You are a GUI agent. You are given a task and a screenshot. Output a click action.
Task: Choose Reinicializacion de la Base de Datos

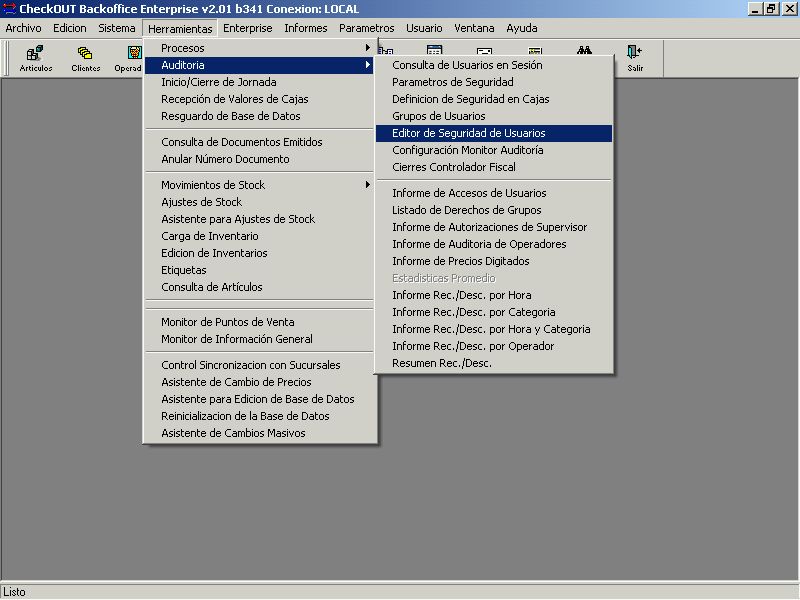click(259, 416)
